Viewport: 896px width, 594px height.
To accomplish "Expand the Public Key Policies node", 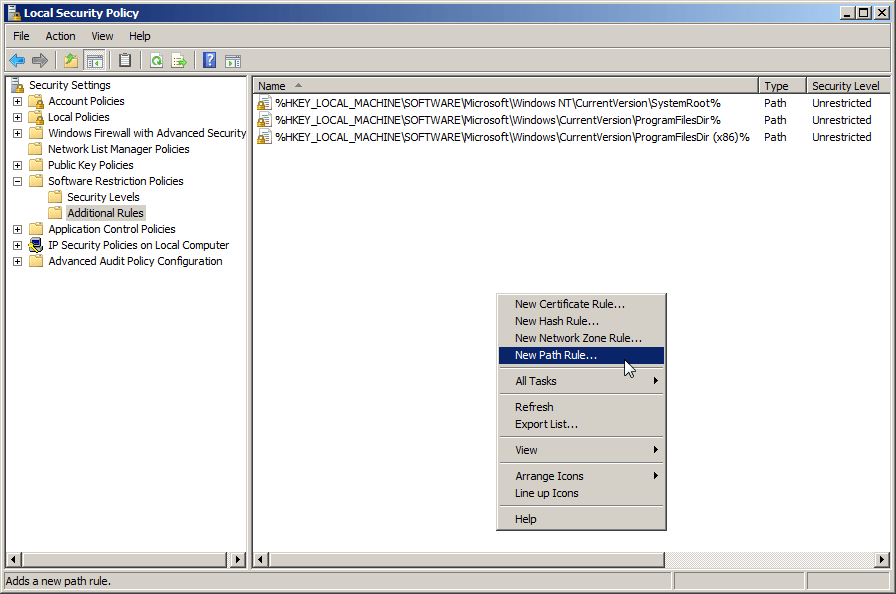I will click(18, 166).
